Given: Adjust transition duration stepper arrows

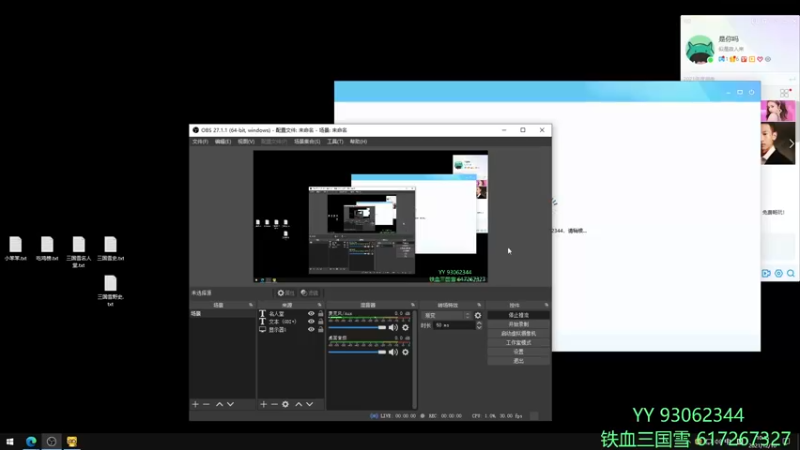Looking at the screenshot, I should (x=479, y=325).
